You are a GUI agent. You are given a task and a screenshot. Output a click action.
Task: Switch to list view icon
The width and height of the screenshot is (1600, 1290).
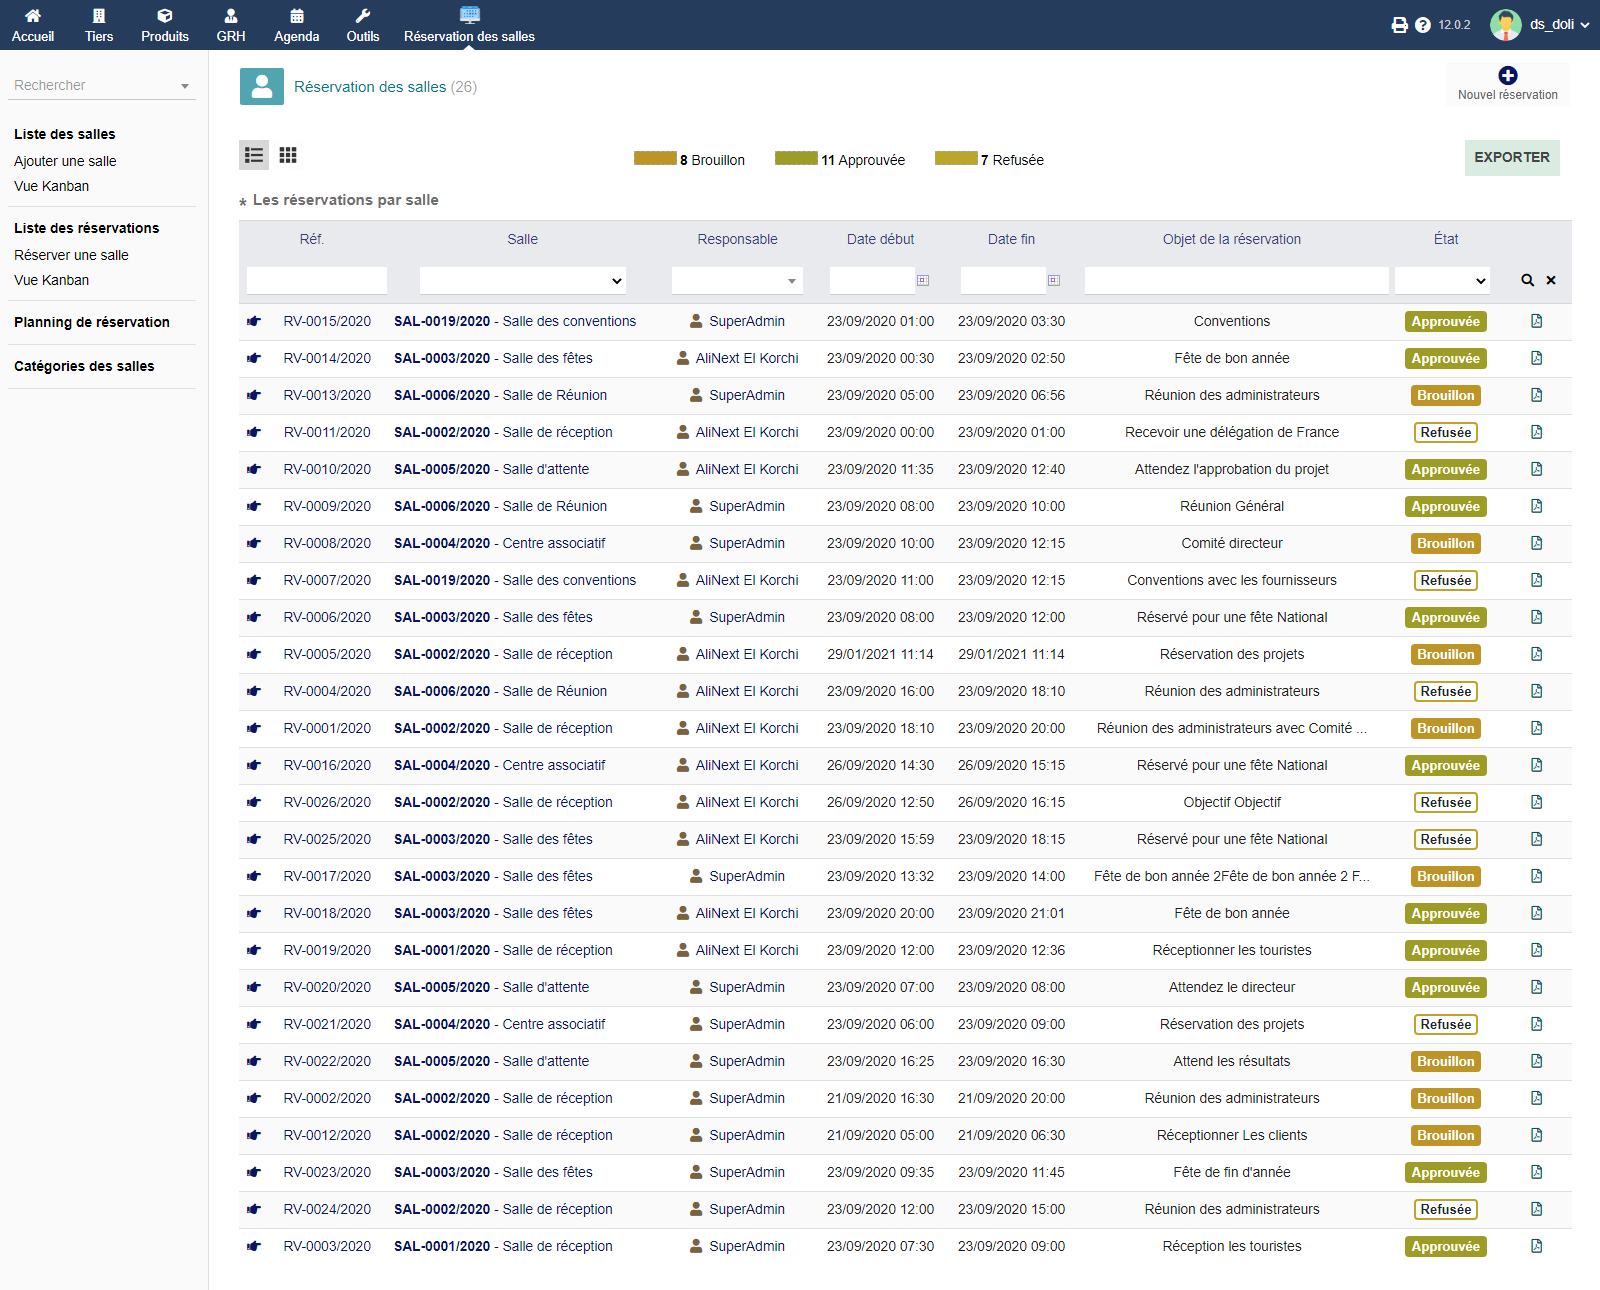point(254,155)
